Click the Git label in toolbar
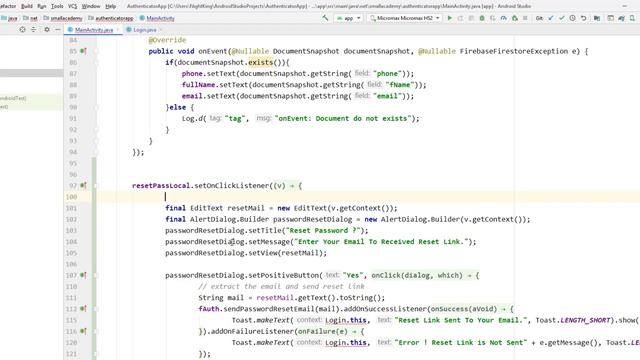Image resolution: width=640 pixels, height=360 pixels. [x=539, y=18]
